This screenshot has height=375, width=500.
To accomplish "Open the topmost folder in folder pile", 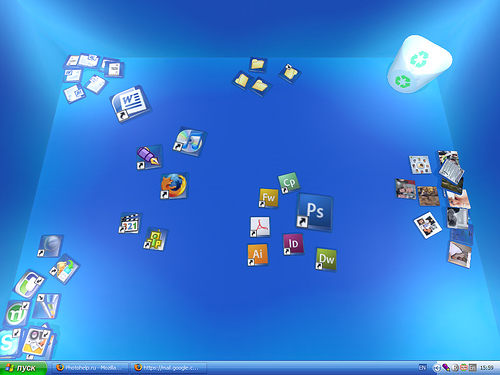I will tap(258, 64).
